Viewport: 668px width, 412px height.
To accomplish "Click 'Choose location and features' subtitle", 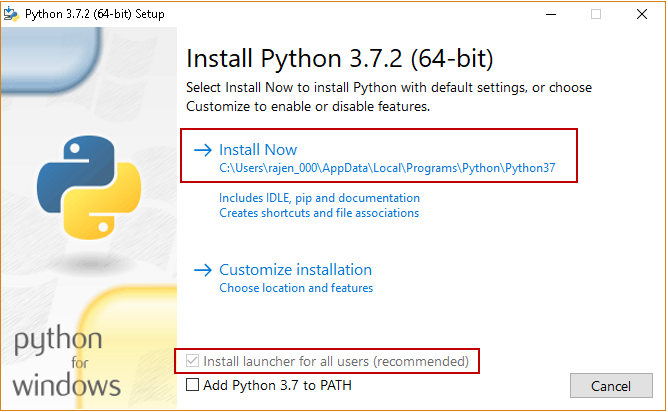I will [x=296, y=288].
